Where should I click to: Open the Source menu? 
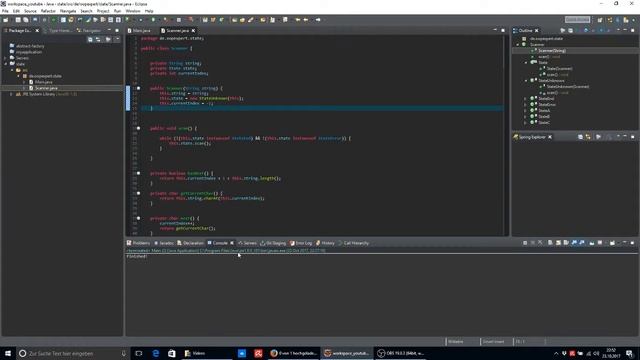(30, 11)
